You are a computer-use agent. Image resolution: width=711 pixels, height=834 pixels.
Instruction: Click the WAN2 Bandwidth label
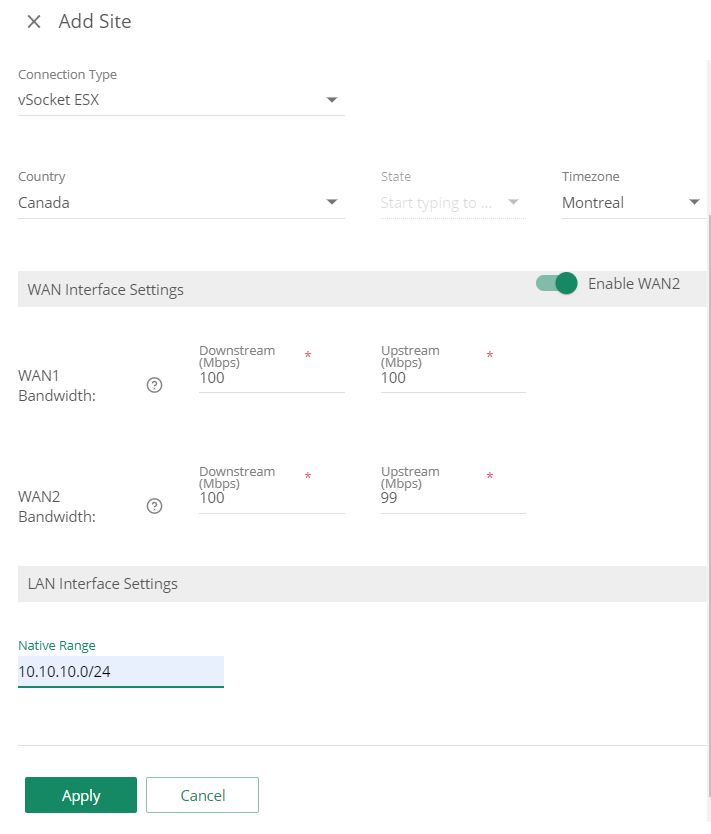[x=57, y=506]
